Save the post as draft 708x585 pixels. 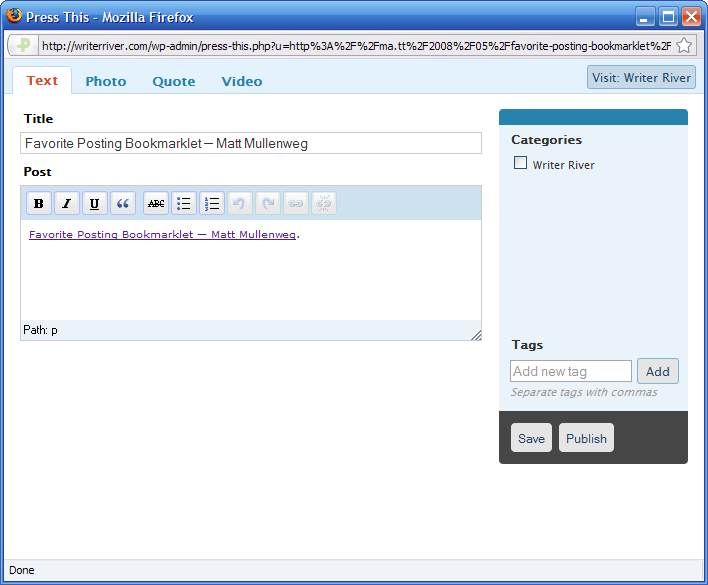pos(531,438)
